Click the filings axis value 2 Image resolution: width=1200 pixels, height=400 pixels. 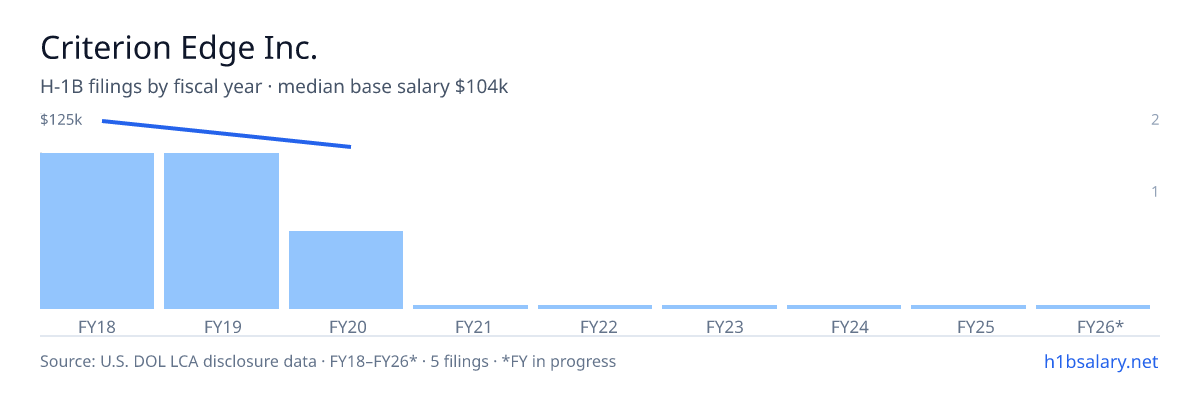(1155, 120)
